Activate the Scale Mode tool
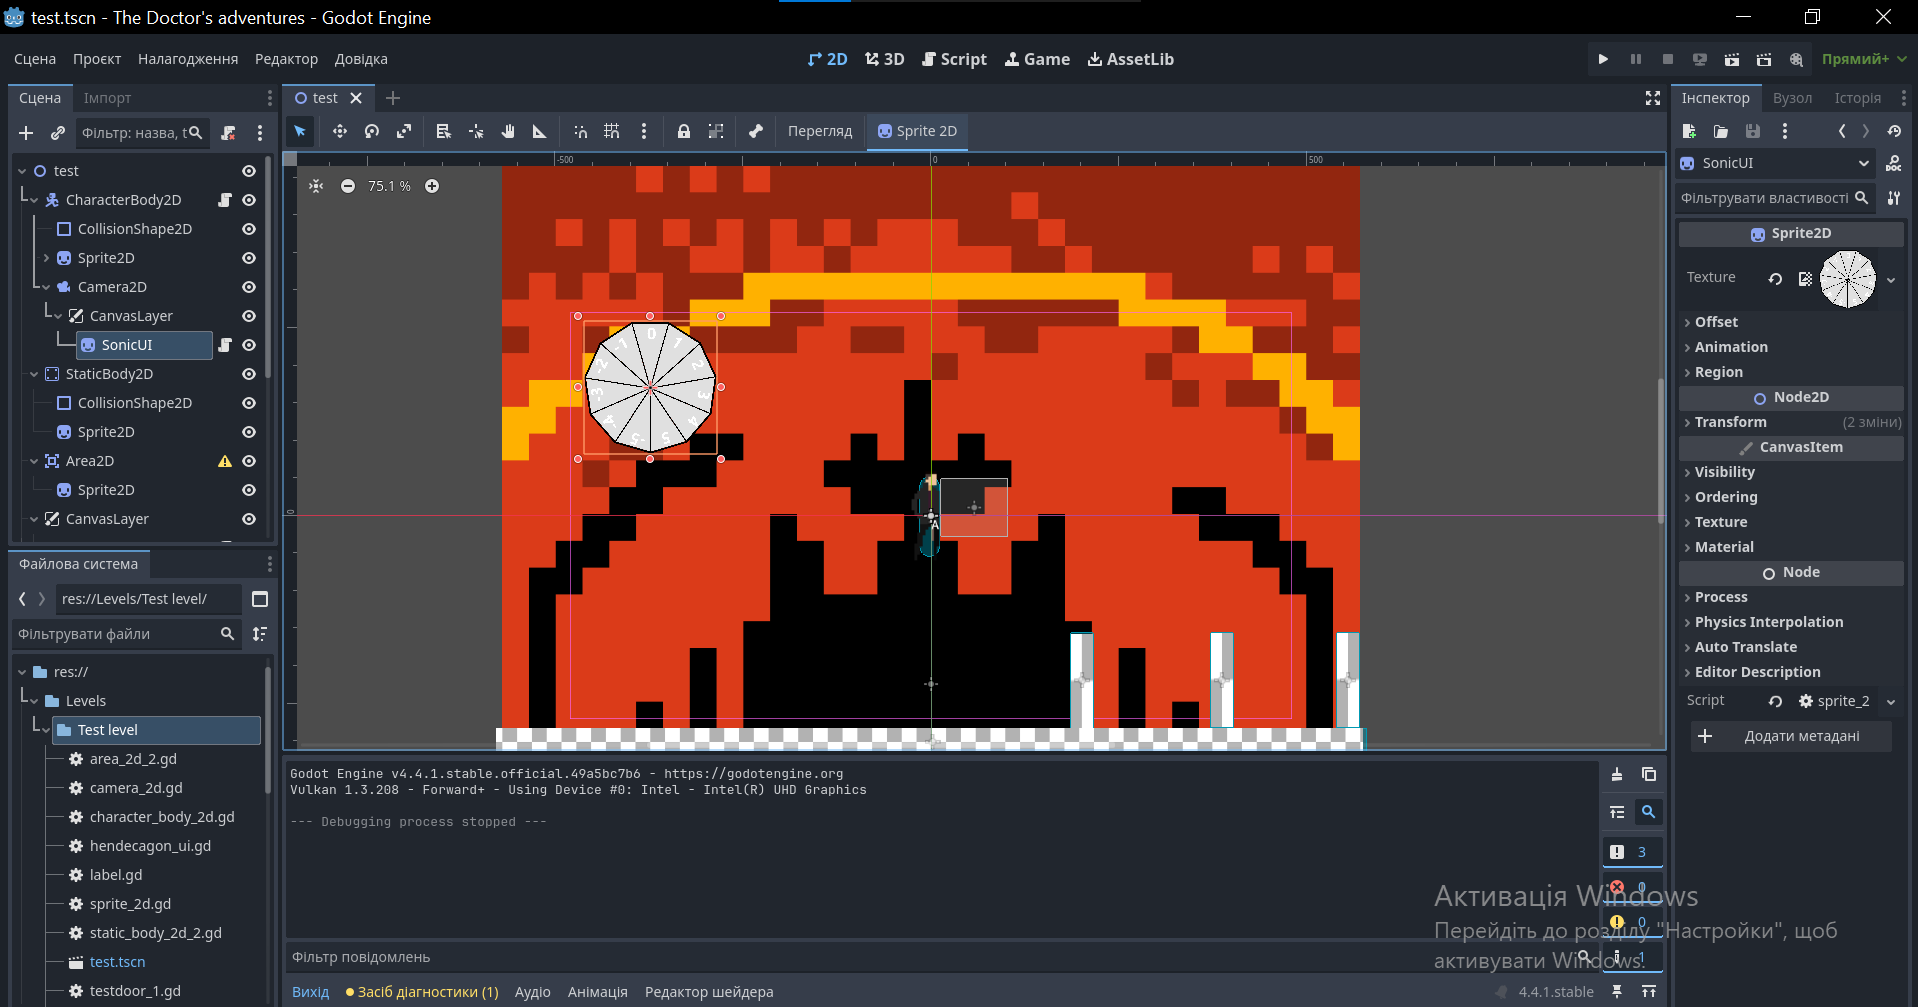Image resolution: width=1918 pixels, height=1007 pixels. click(x=404, y=131)
